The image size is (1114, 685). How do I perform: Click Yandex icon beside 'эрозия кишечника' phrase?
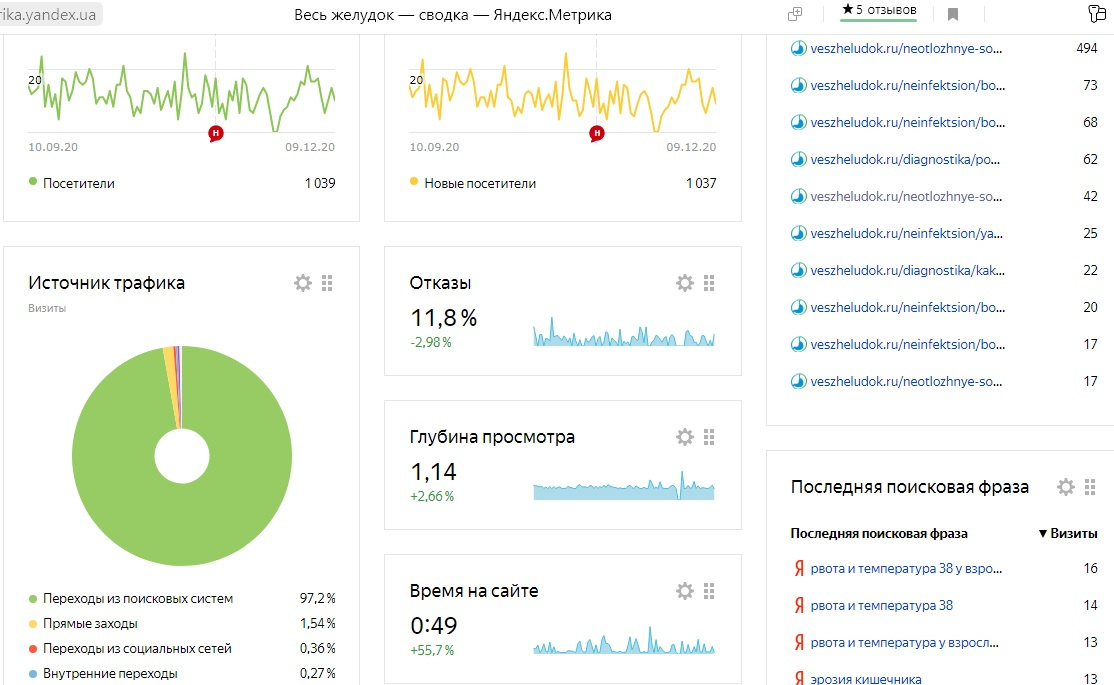[799, 679]
